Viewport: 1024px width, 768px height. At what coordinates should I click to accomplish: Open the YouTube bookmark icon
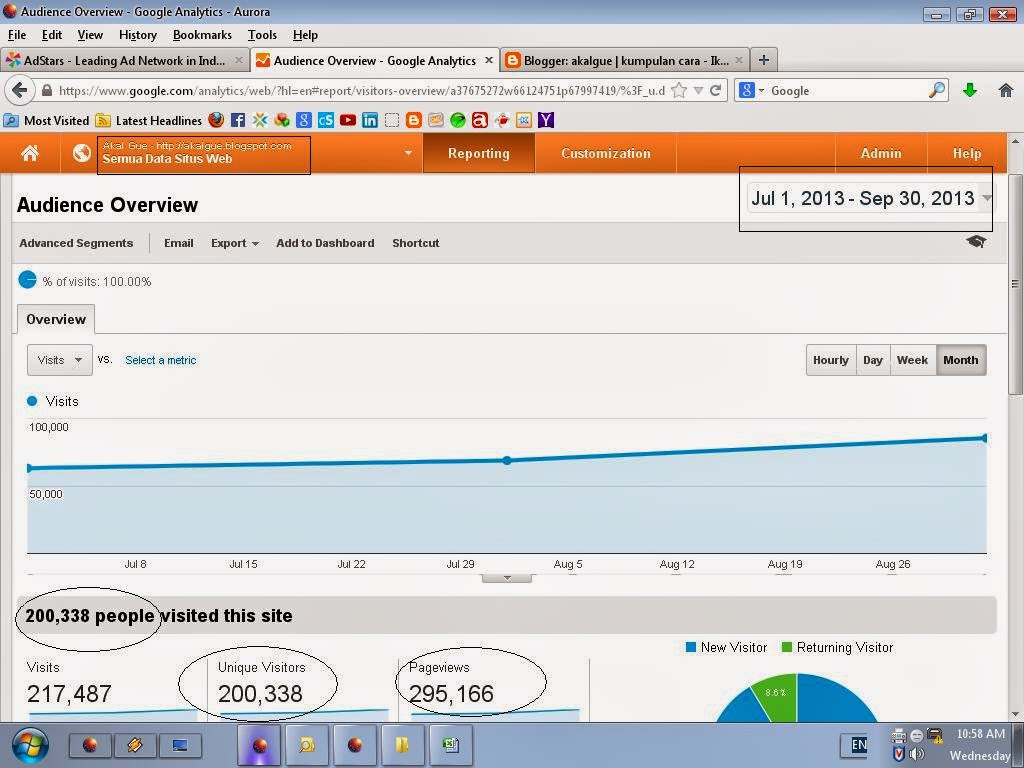point(347,120)
